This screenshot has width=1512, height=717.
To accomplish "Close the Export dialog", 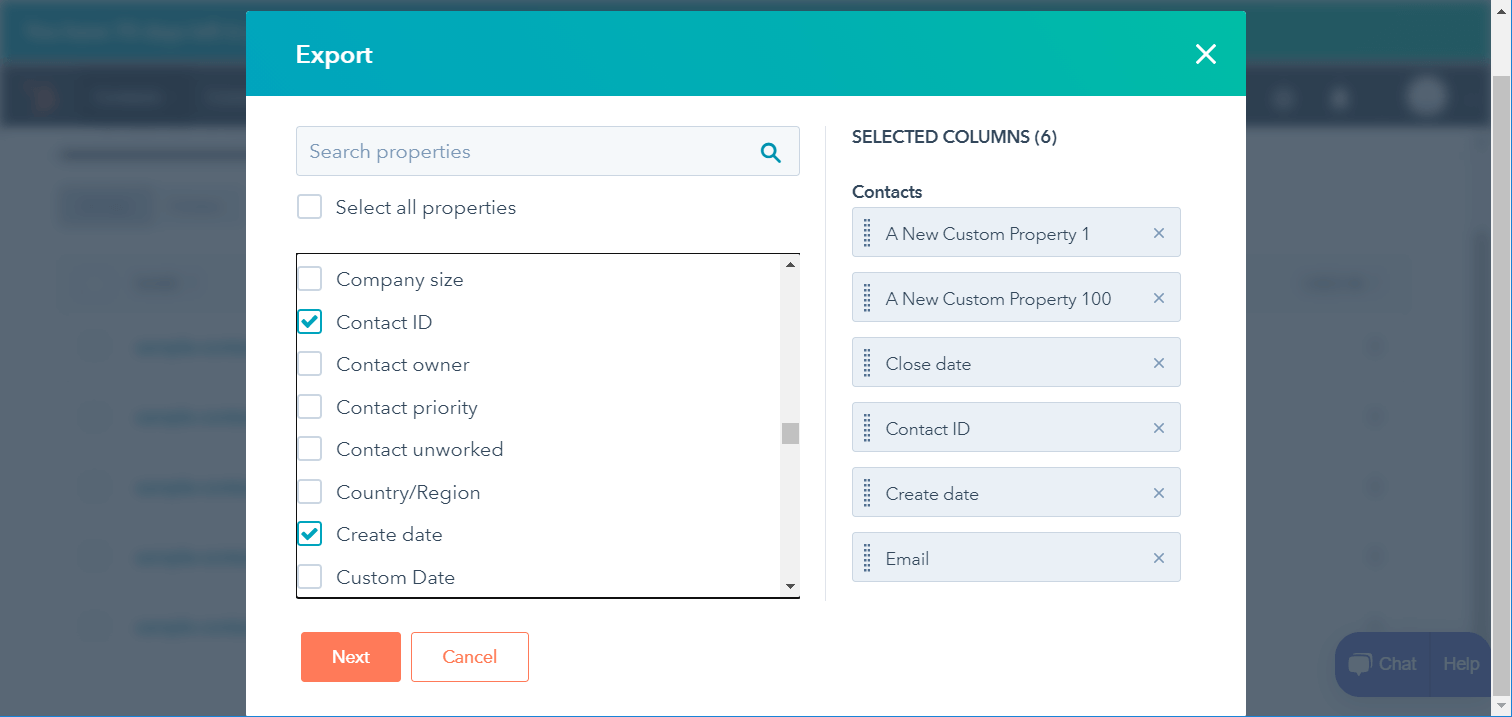I will click(1205, 55).
